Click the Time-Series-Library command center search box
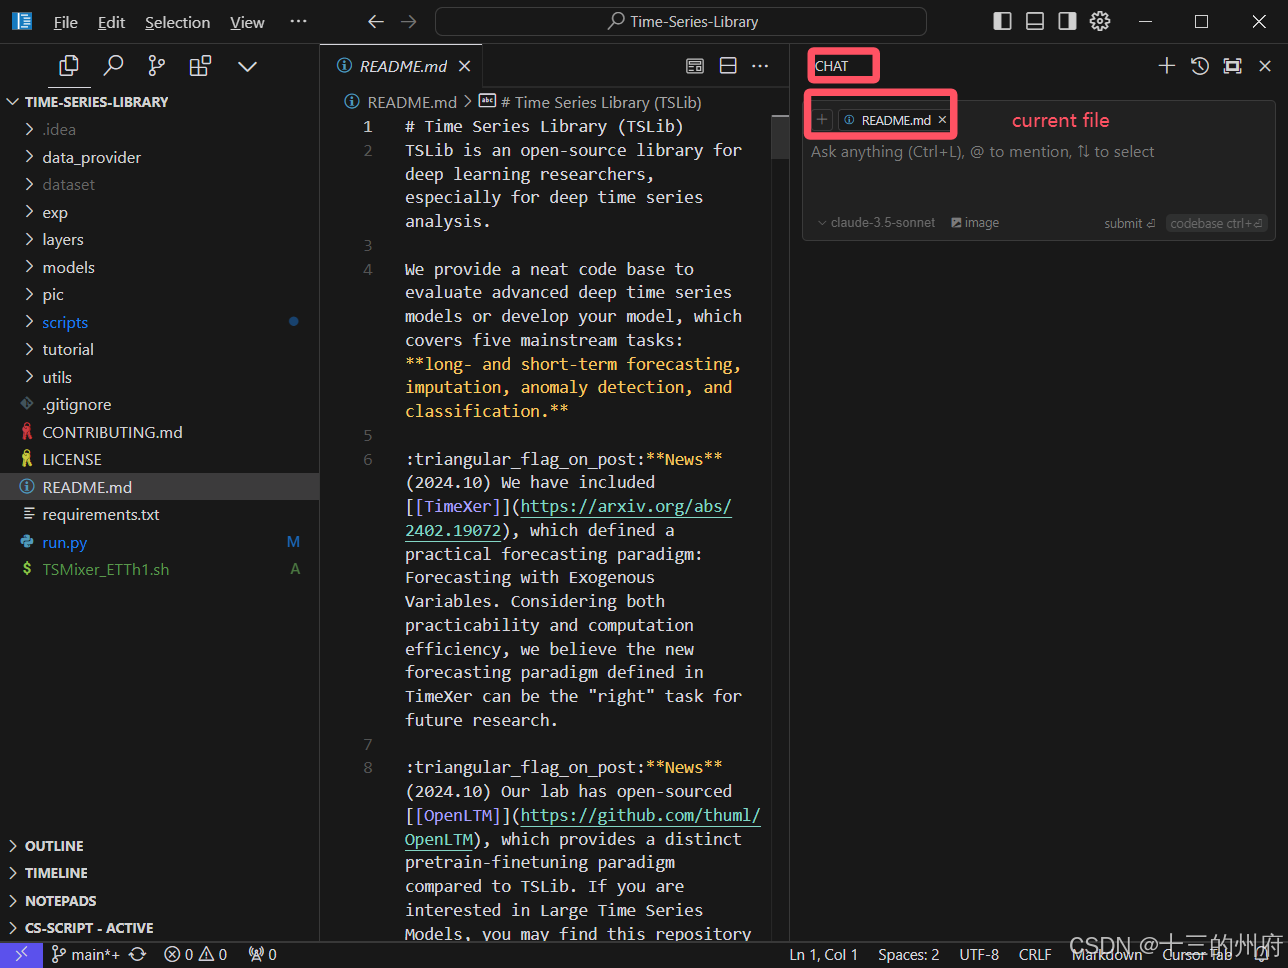The image size is (1288, 968). 681,21
